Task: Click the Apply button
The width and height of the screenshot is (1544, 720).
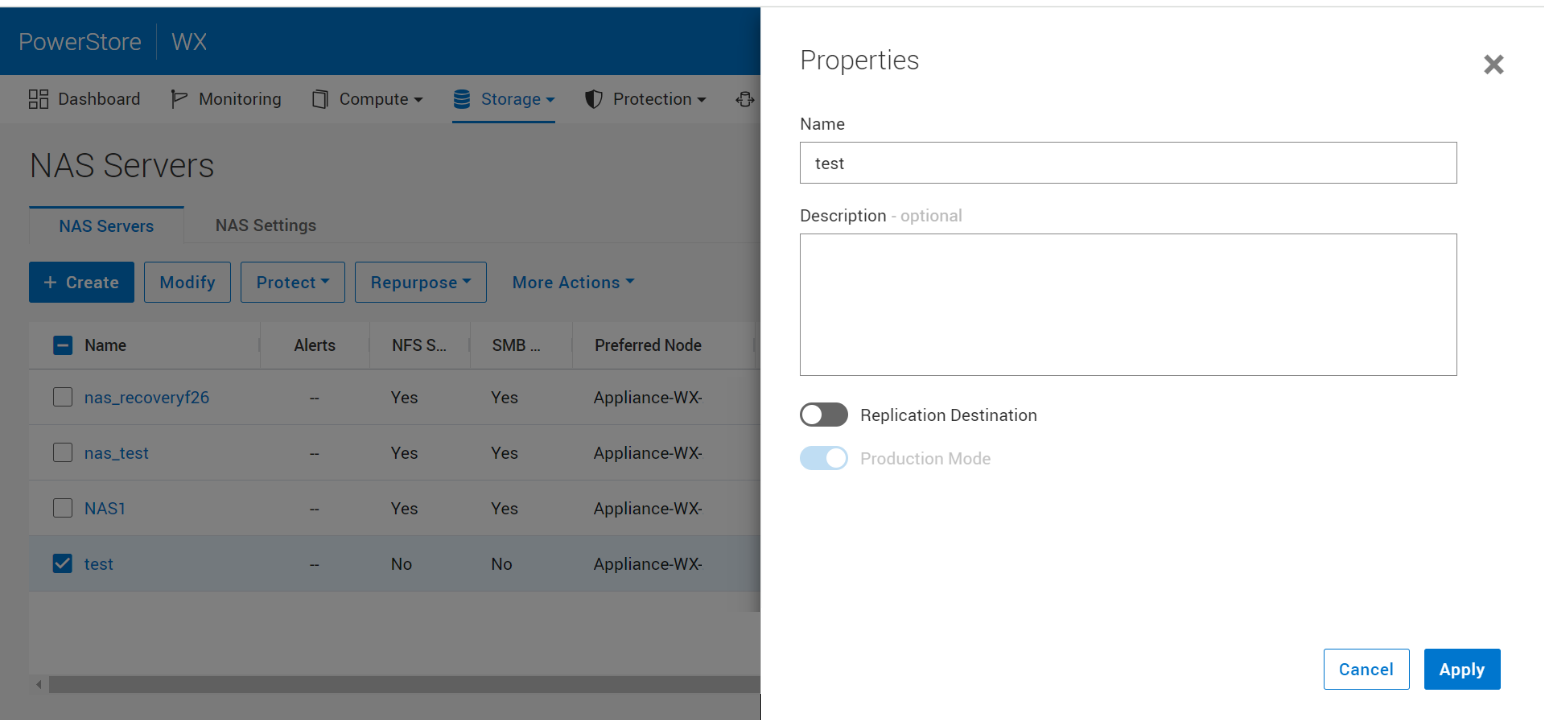Action: (x=1461, y=669)
